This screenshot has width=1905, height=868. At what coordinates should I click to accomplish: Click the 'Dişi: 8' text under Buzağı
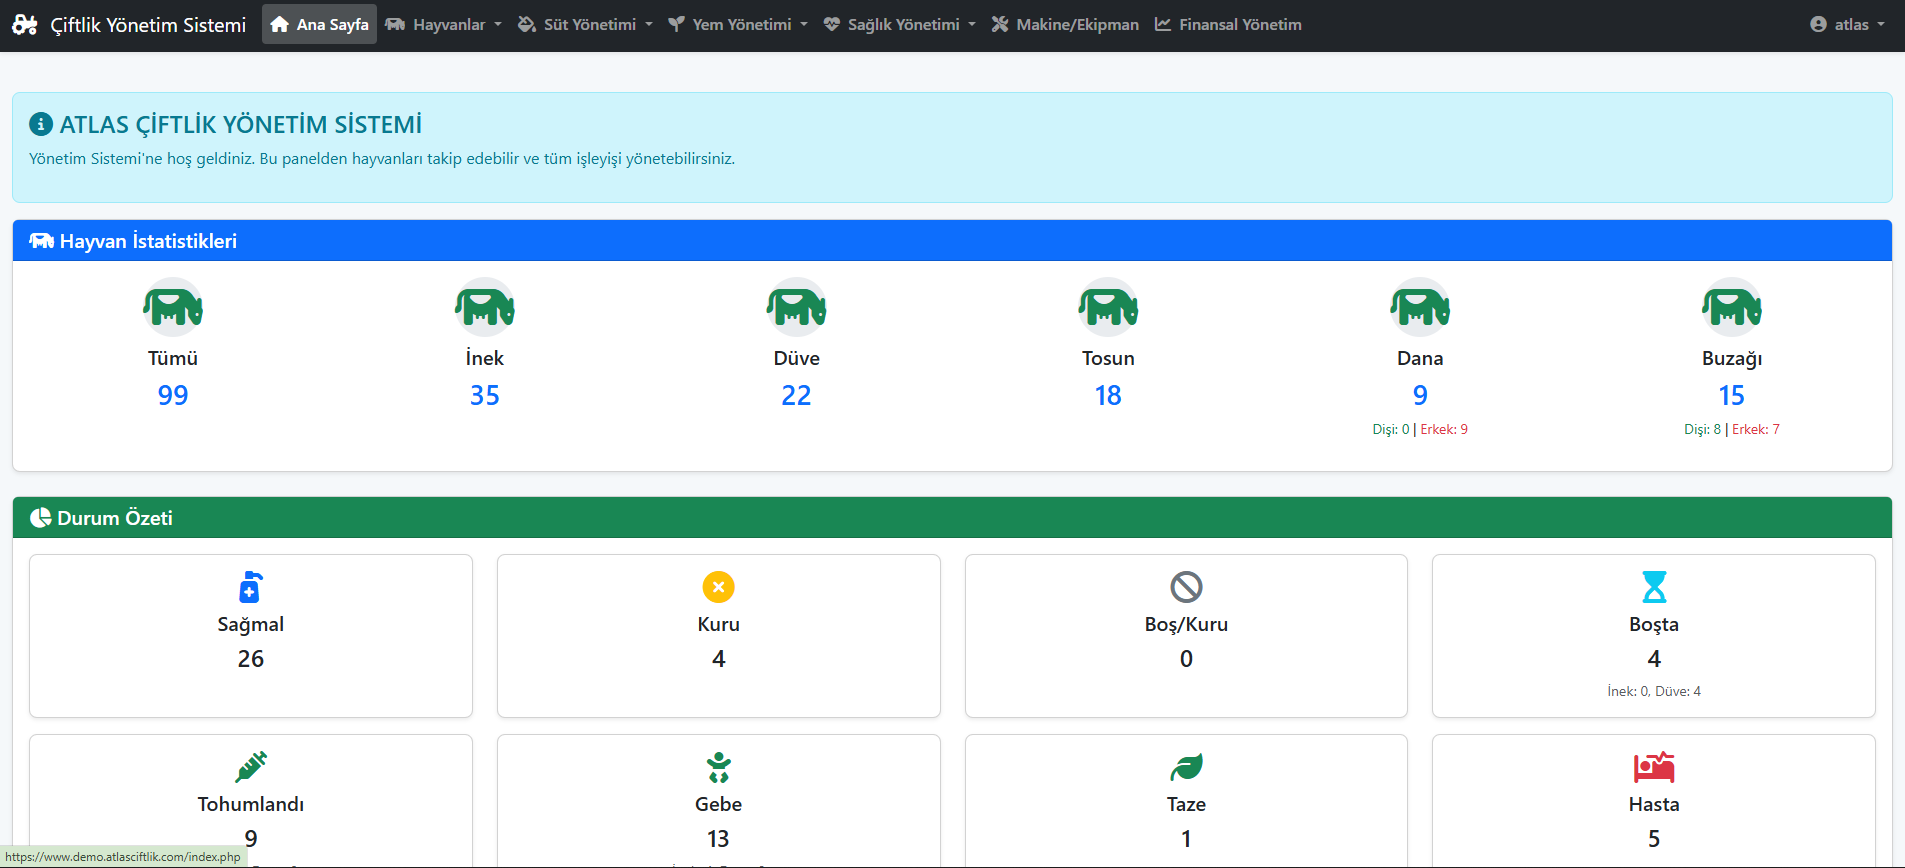tap(1703, 429)
